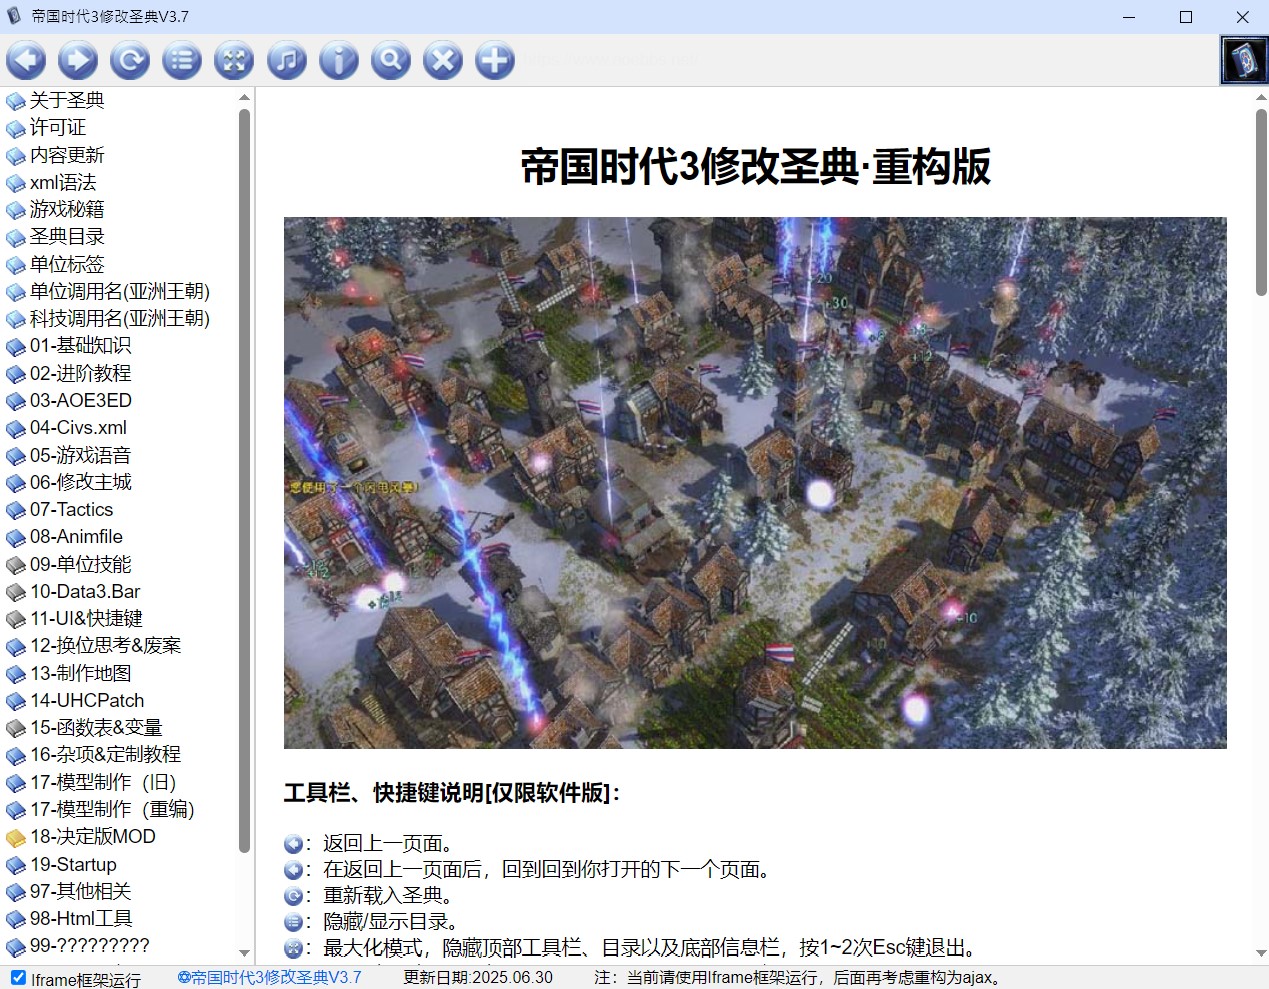Click the 帝国时代3修改圣典V3.7 status bar link
The height and width of the screenshot is (989, 1269).
[269, 977]
